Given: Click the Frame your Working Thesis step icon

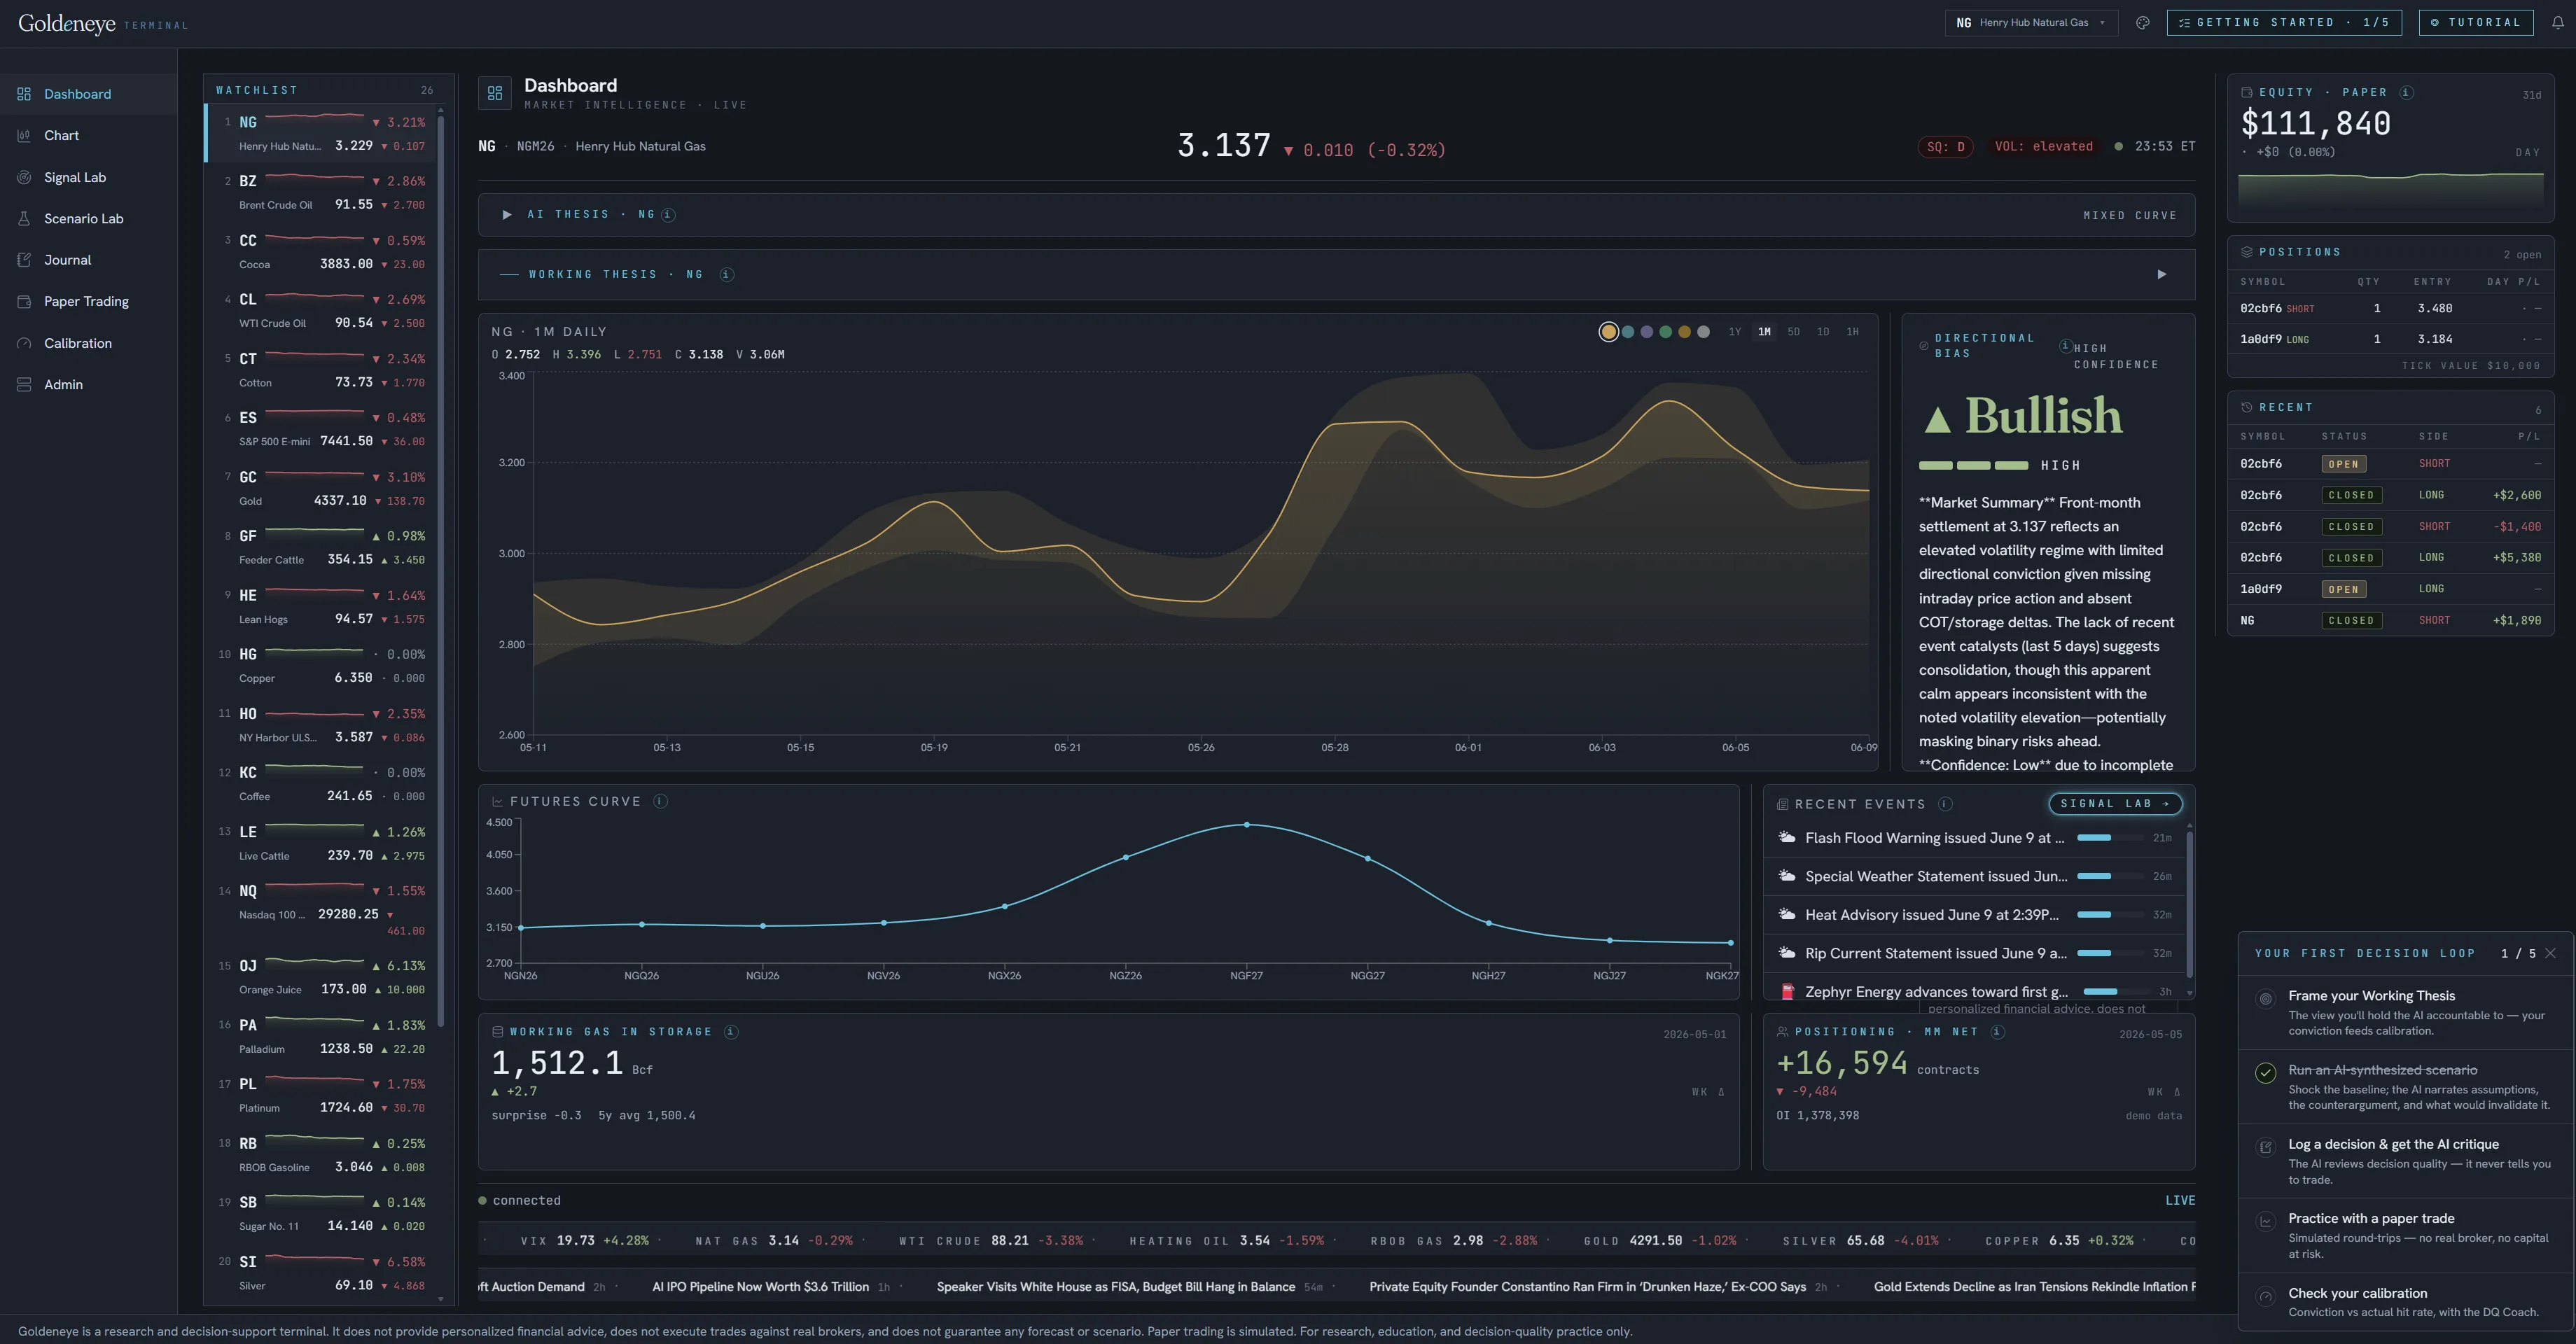Looking at the screenshot, I should tap(2265, 999).
